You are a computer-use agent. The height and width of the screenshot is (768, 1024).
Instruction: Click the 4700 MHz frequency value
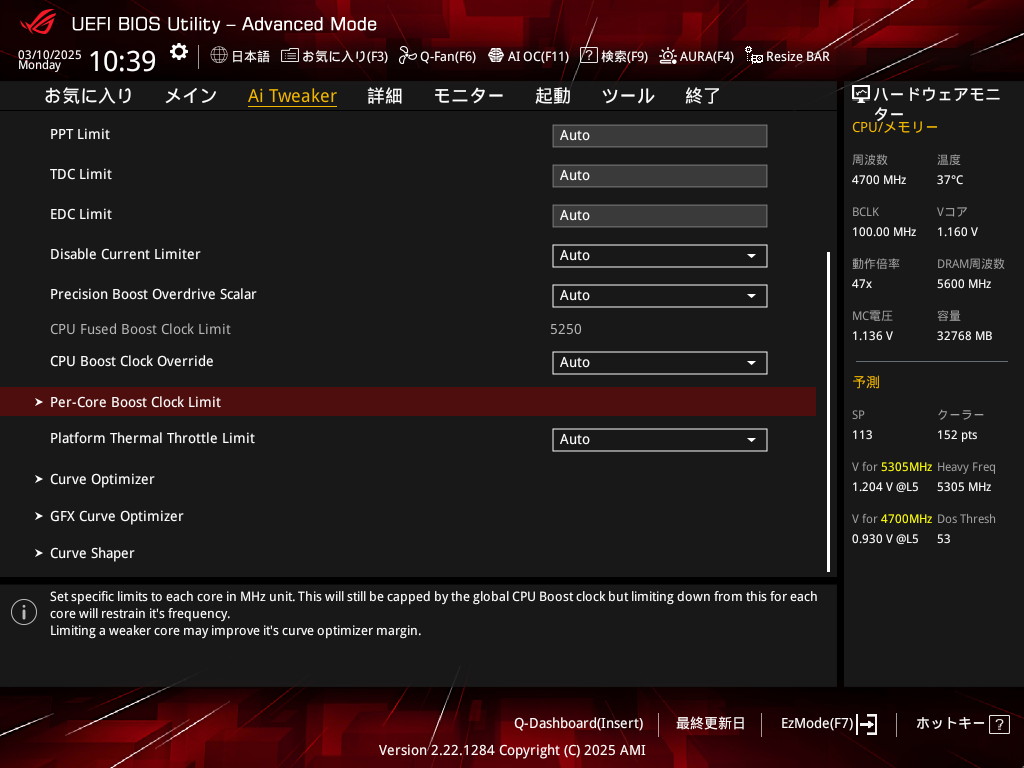coord(879,180)
